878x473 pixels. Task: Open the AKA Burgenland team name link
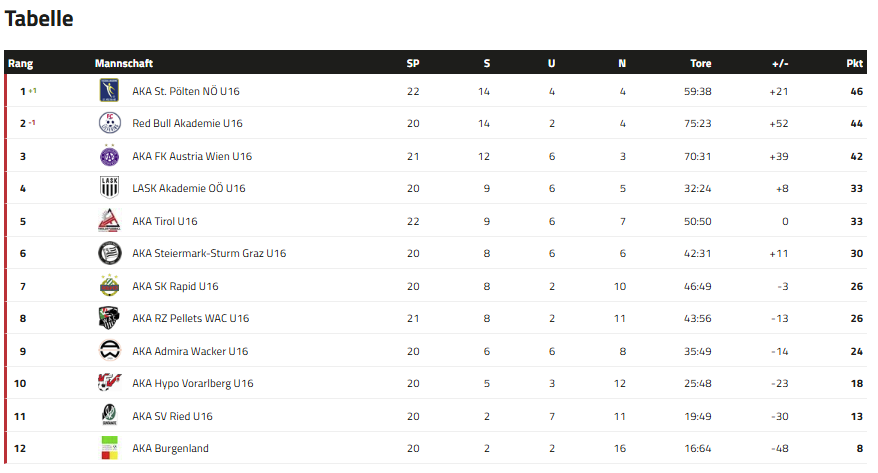tap(170, 449)
